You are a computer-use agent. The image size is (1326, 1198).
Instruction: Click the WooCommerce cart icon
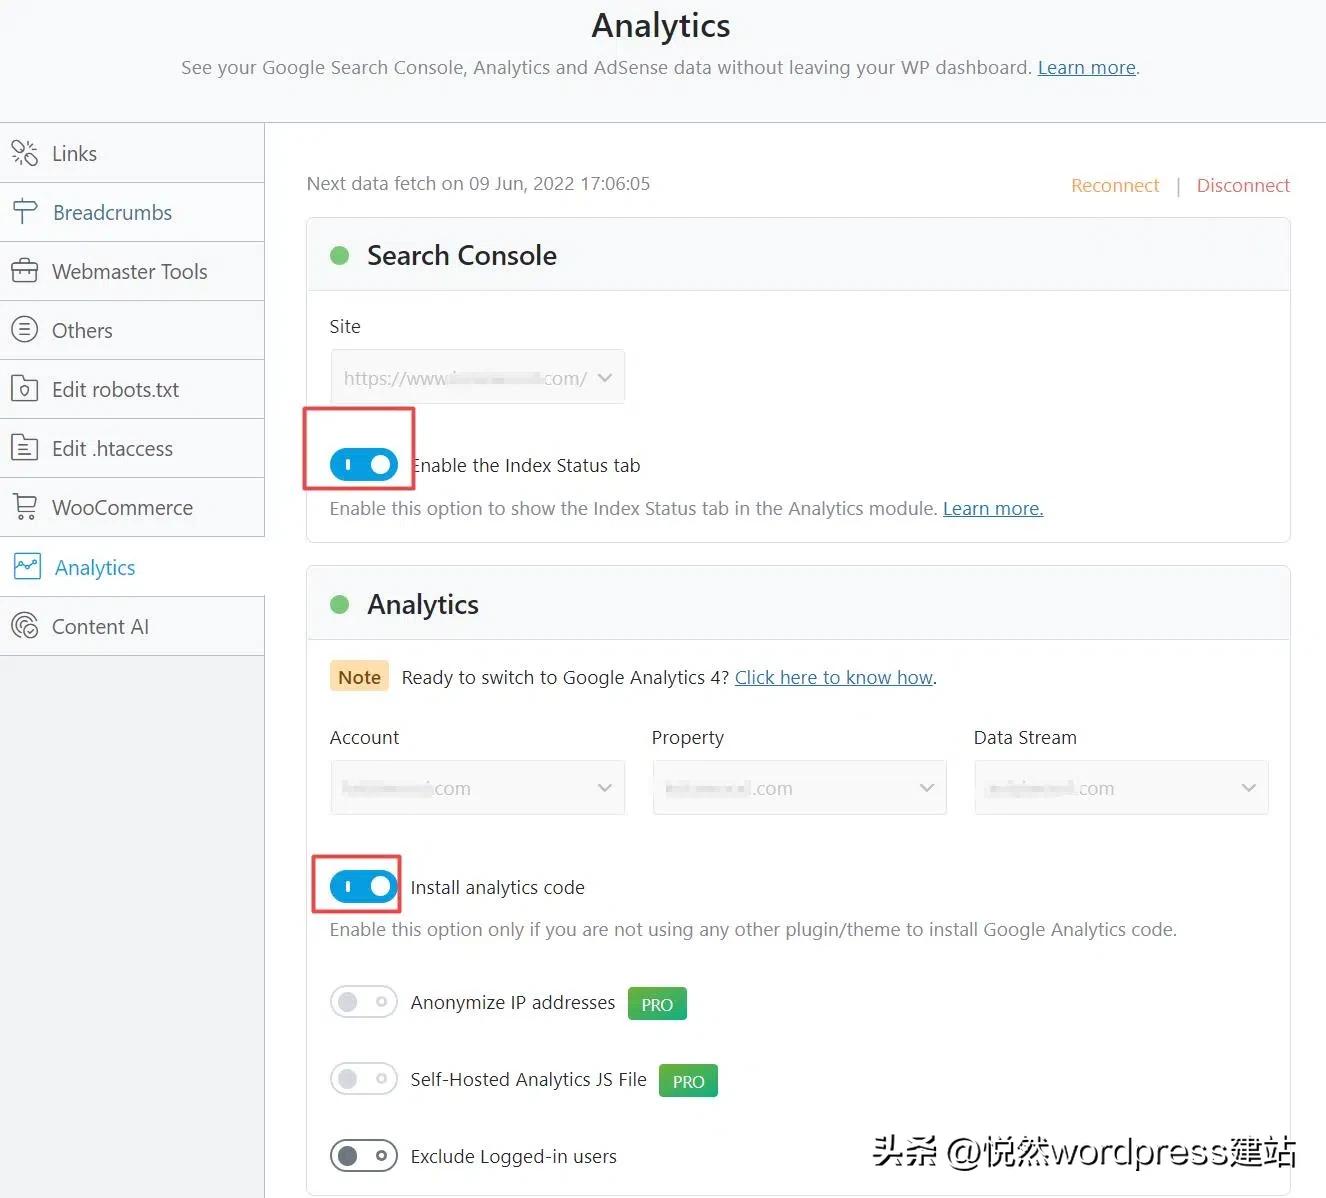[x=25, y=507]
